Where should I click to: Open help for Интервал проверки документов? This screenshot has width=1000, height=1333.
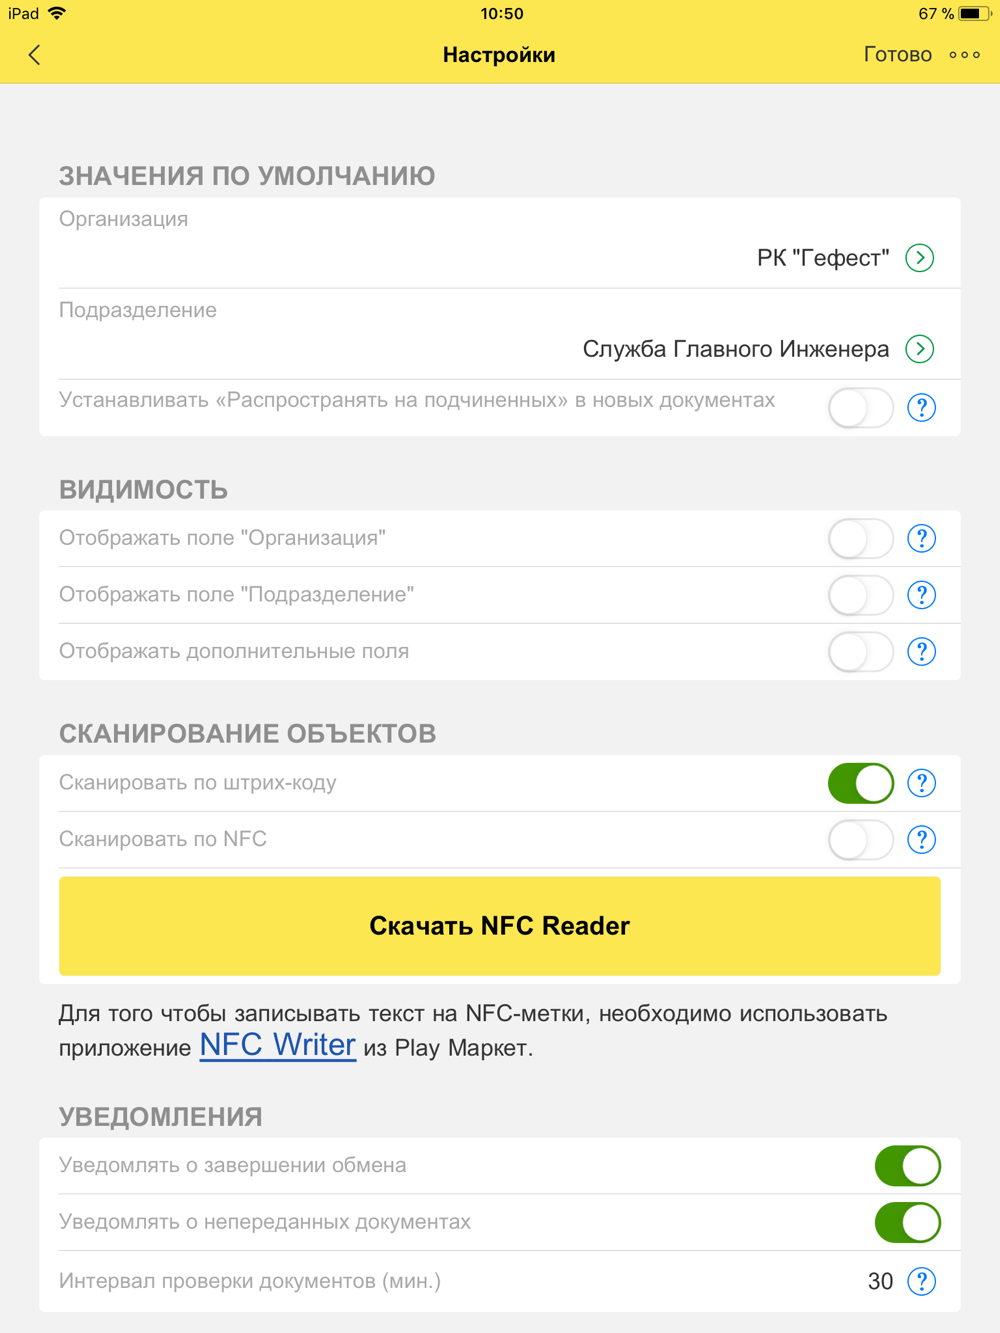pos(921,1281)
